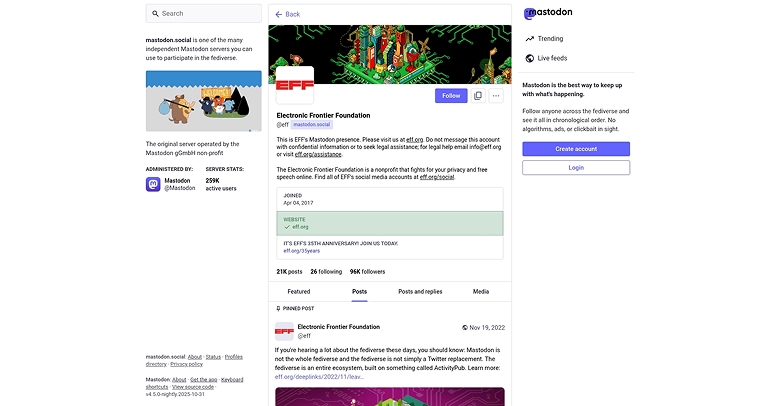Open the three-dot profile options menu
780x406 pixels.
496,96
